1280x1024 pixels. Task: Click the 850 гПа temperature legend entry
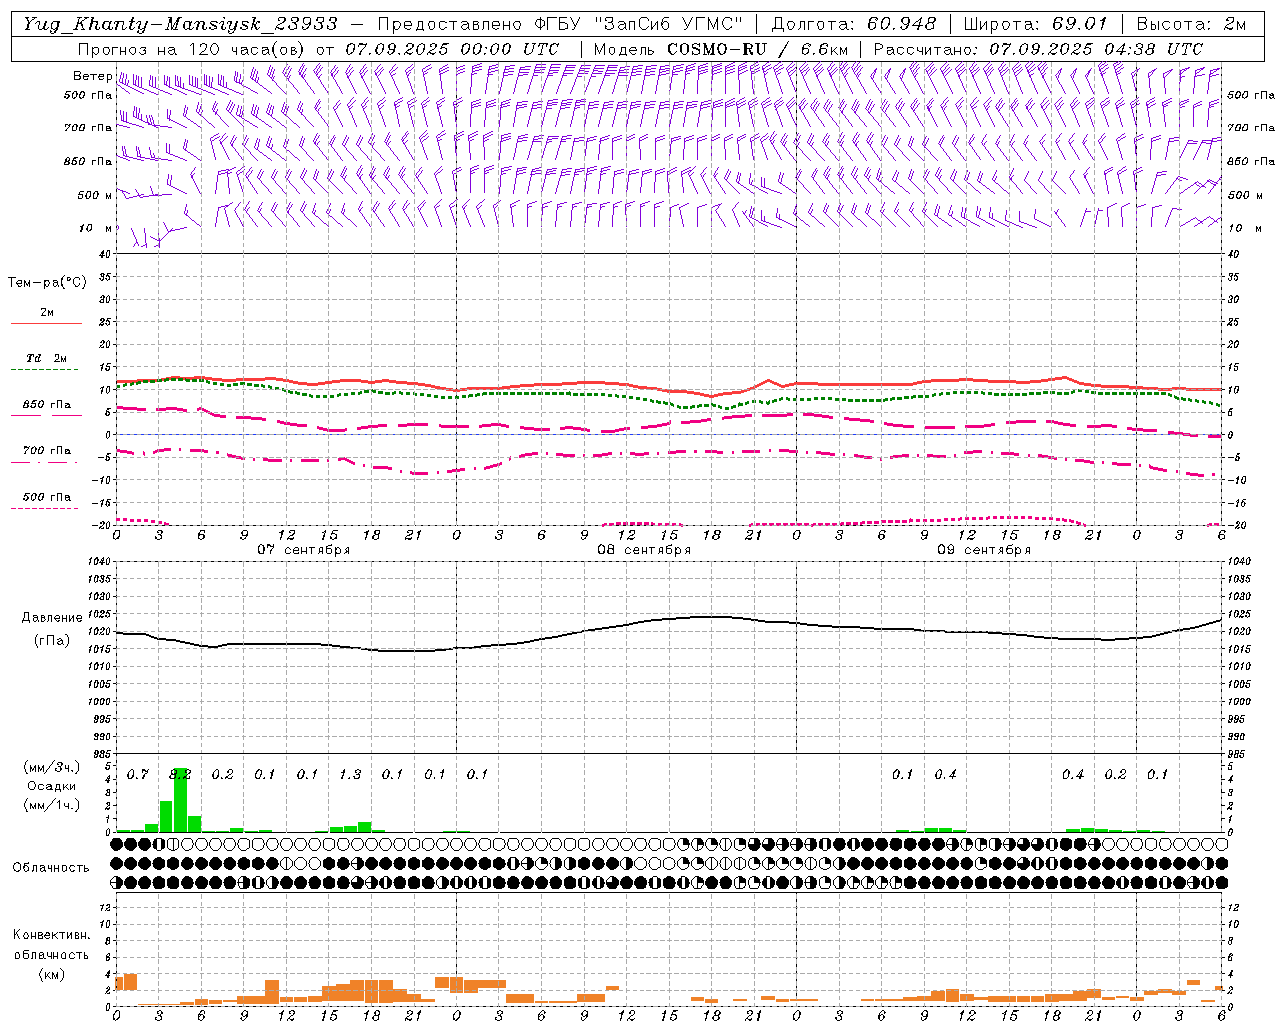47,405
